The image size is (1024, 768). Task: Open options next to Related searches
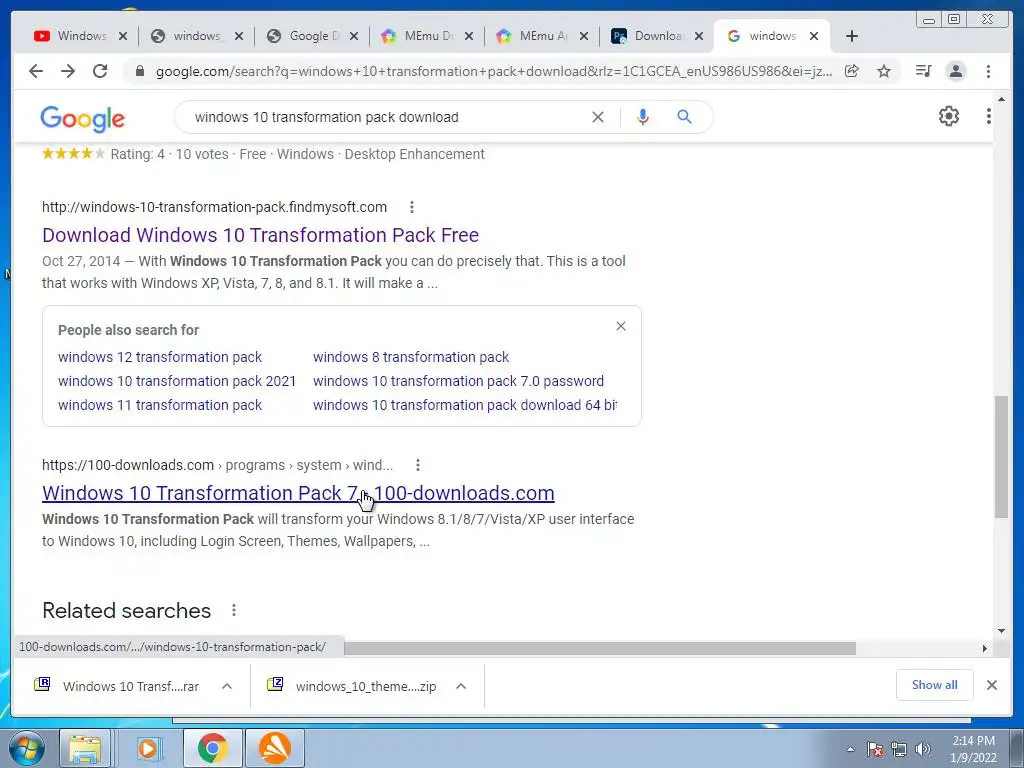pos(234,611)
